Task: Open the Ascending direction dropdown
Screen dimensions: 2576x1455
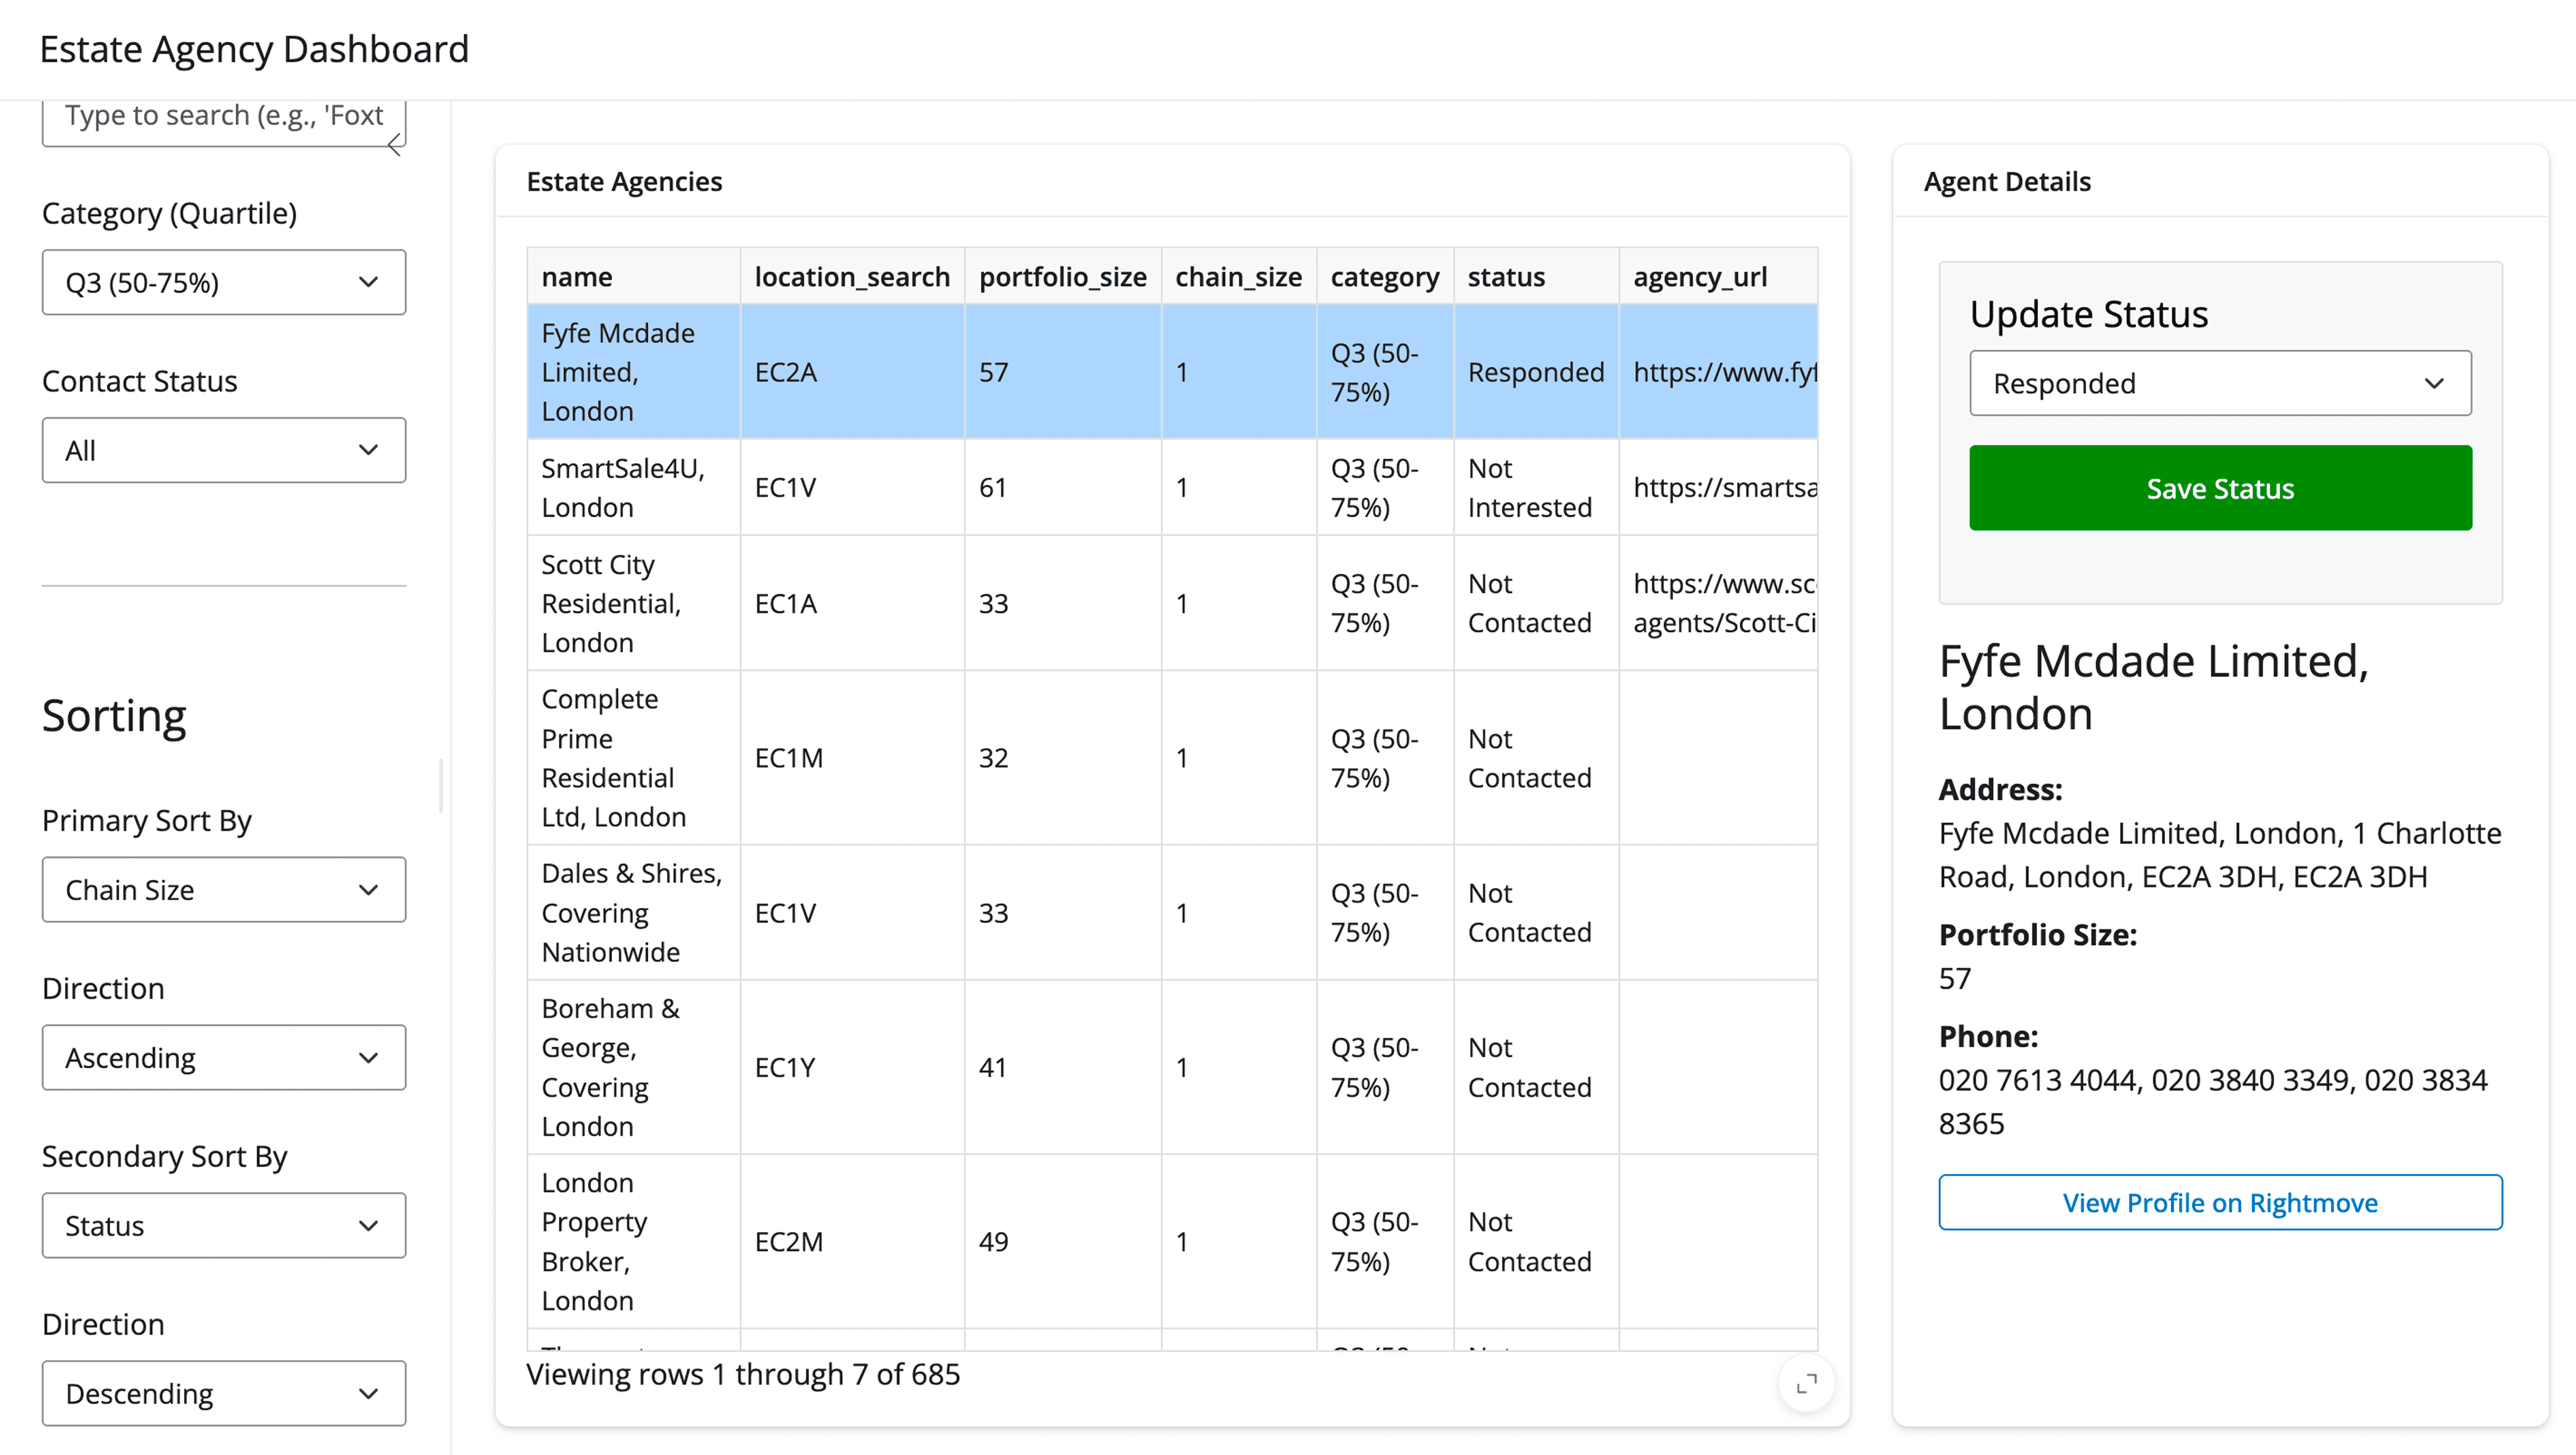Action: 224,1058
